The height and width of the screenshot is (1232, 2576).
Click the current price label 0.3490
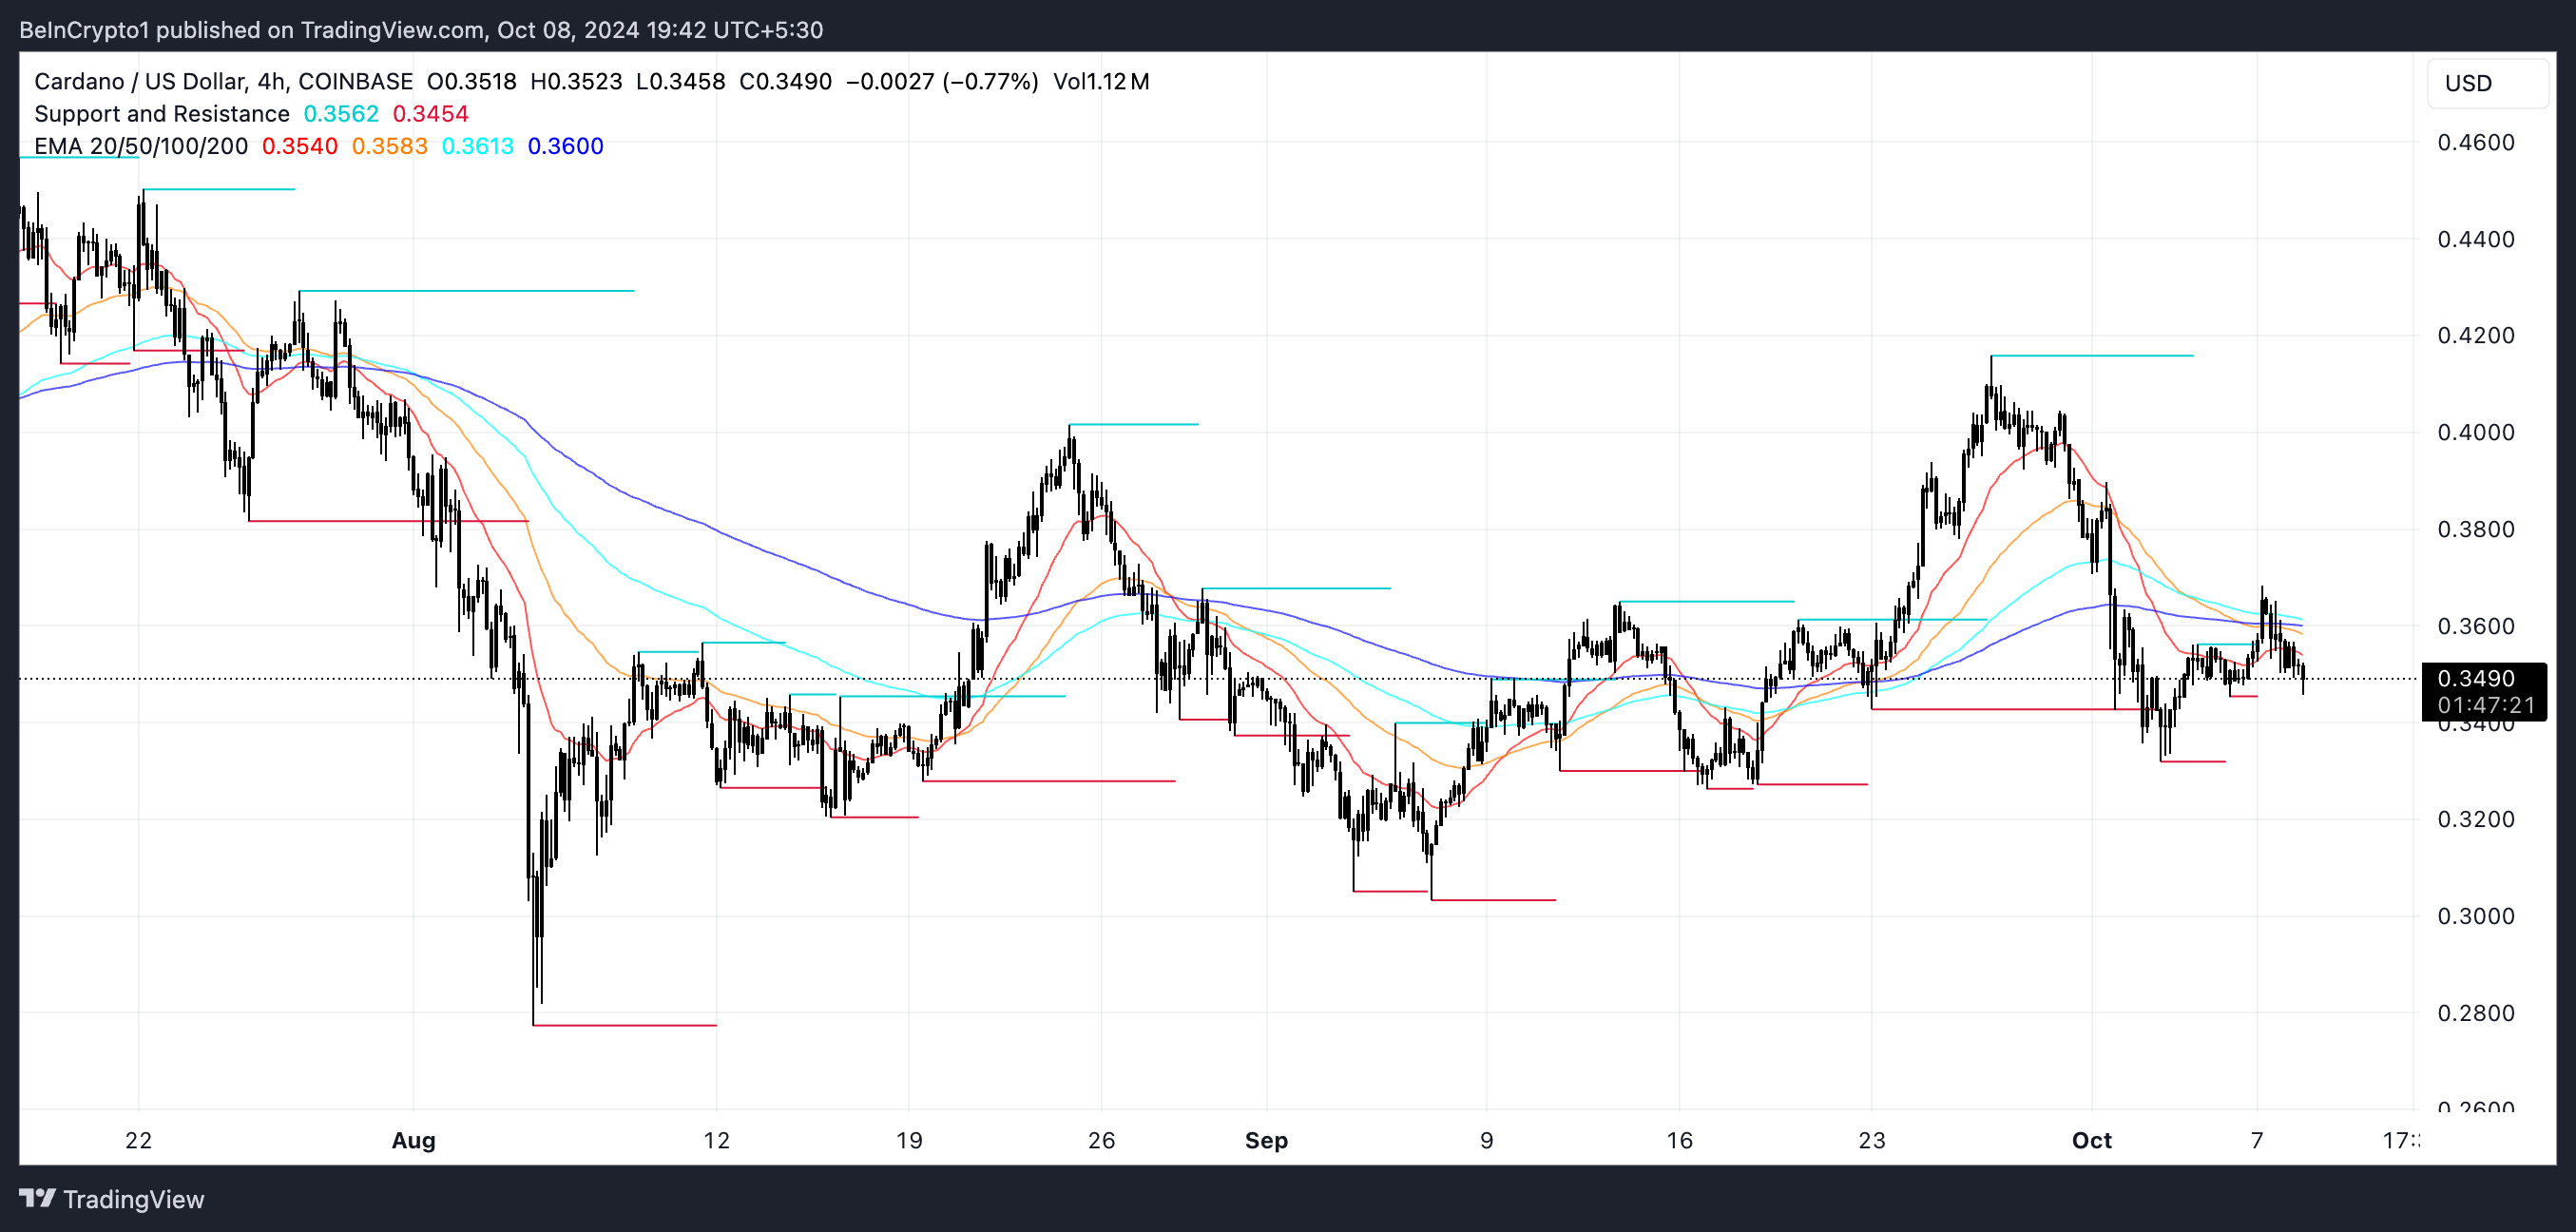(2475, 679)
